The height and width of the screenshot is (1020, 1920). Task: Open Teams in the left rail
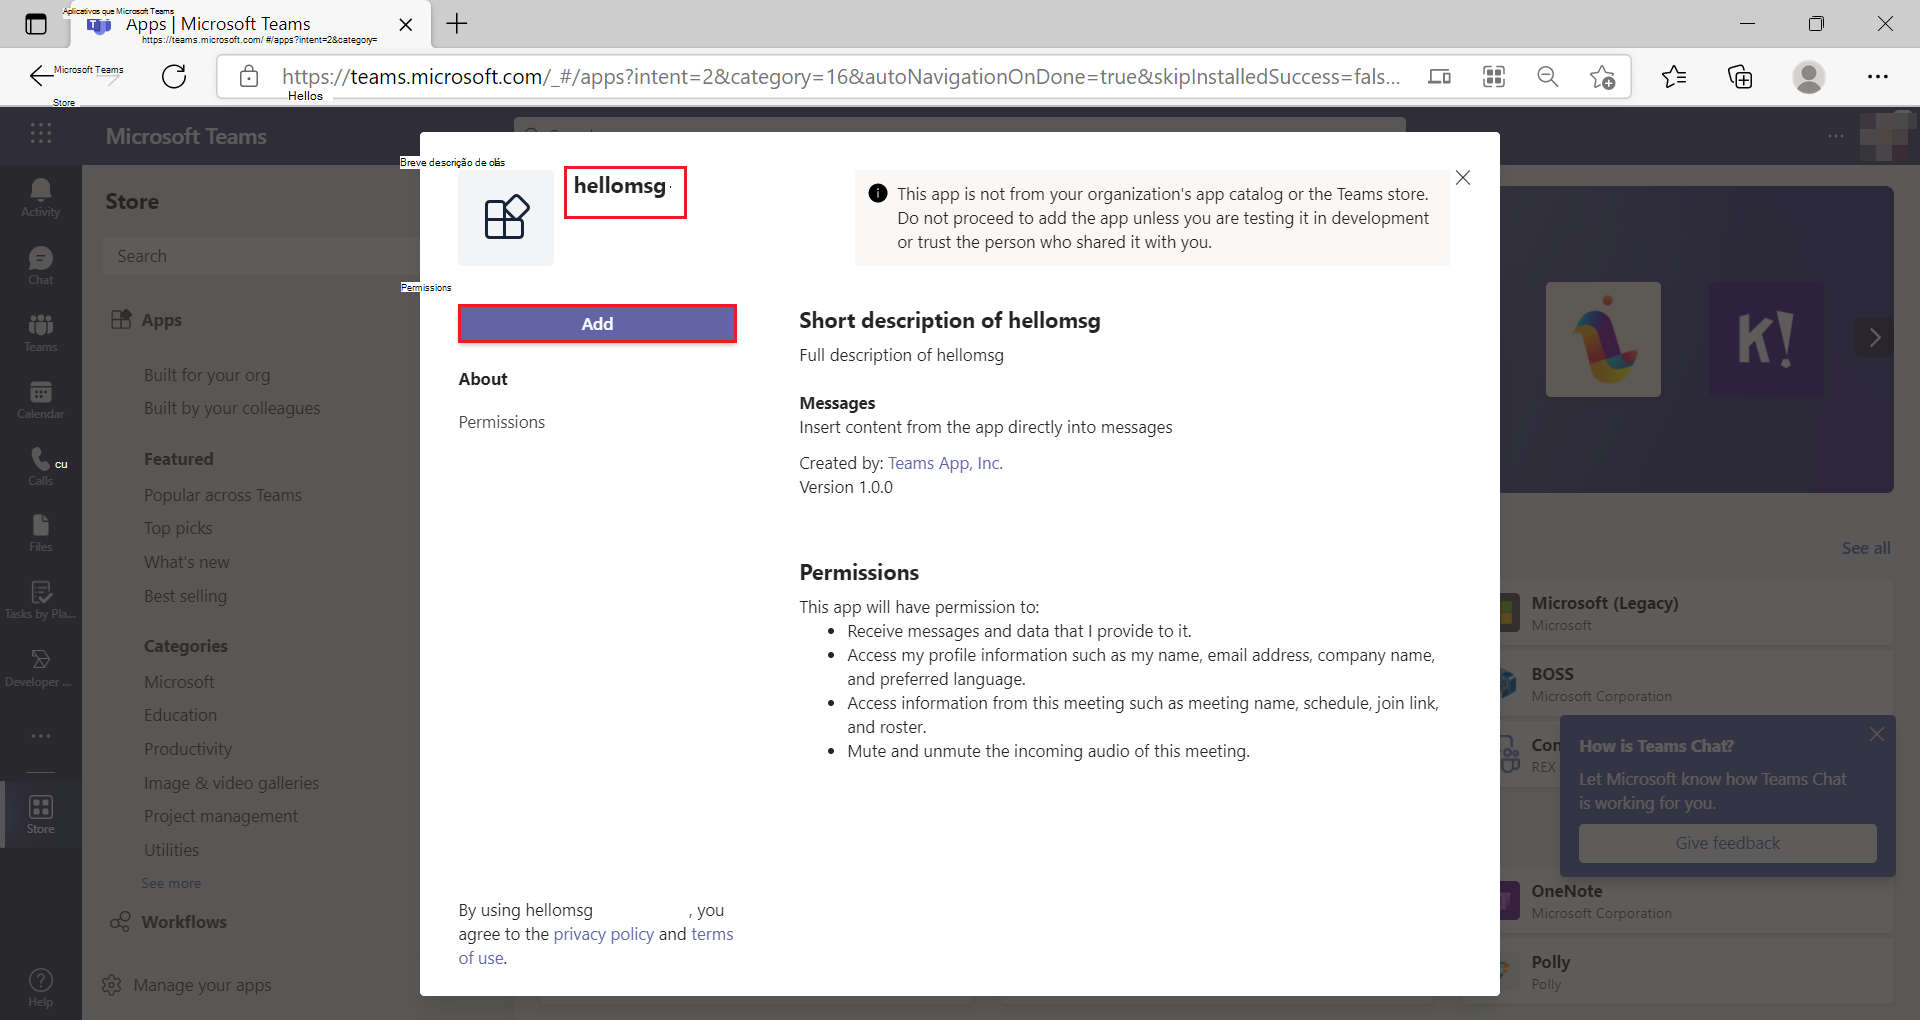click(41, 333)
